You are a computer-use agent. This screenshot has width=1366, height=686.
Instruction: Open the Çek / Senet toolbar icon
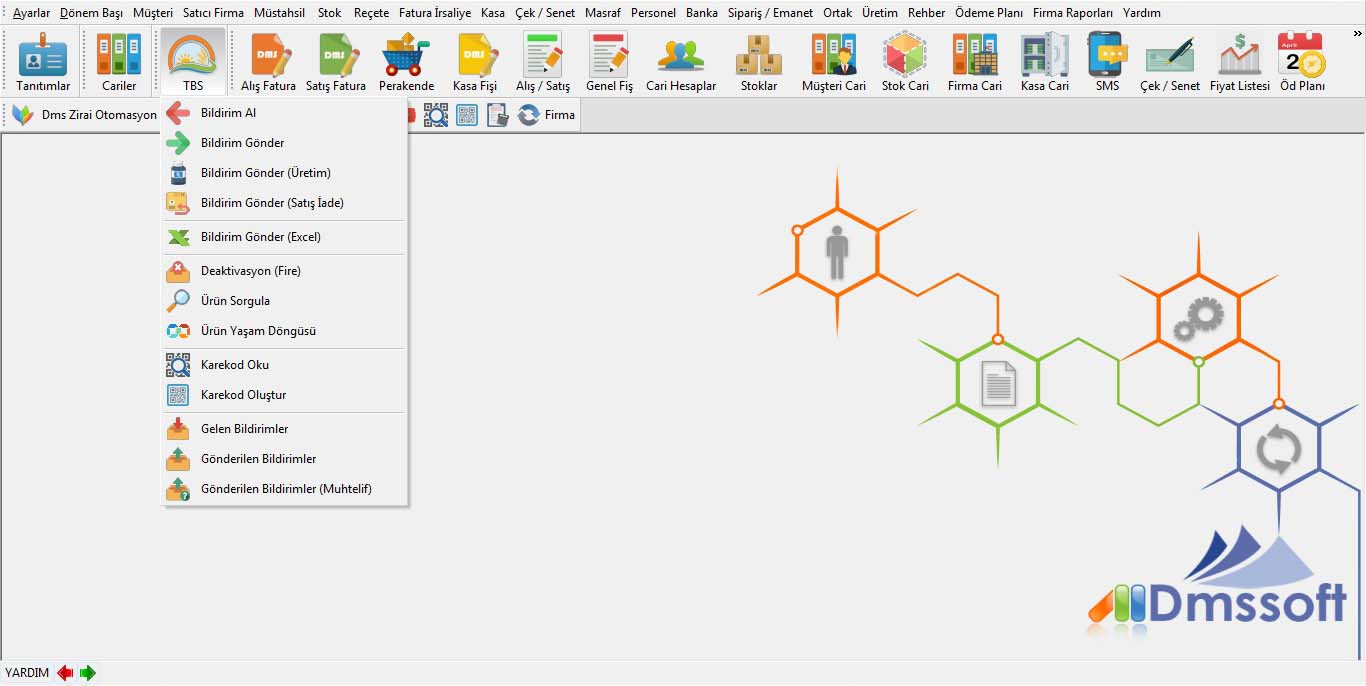pyautogui.click(x=1170, y=62)
